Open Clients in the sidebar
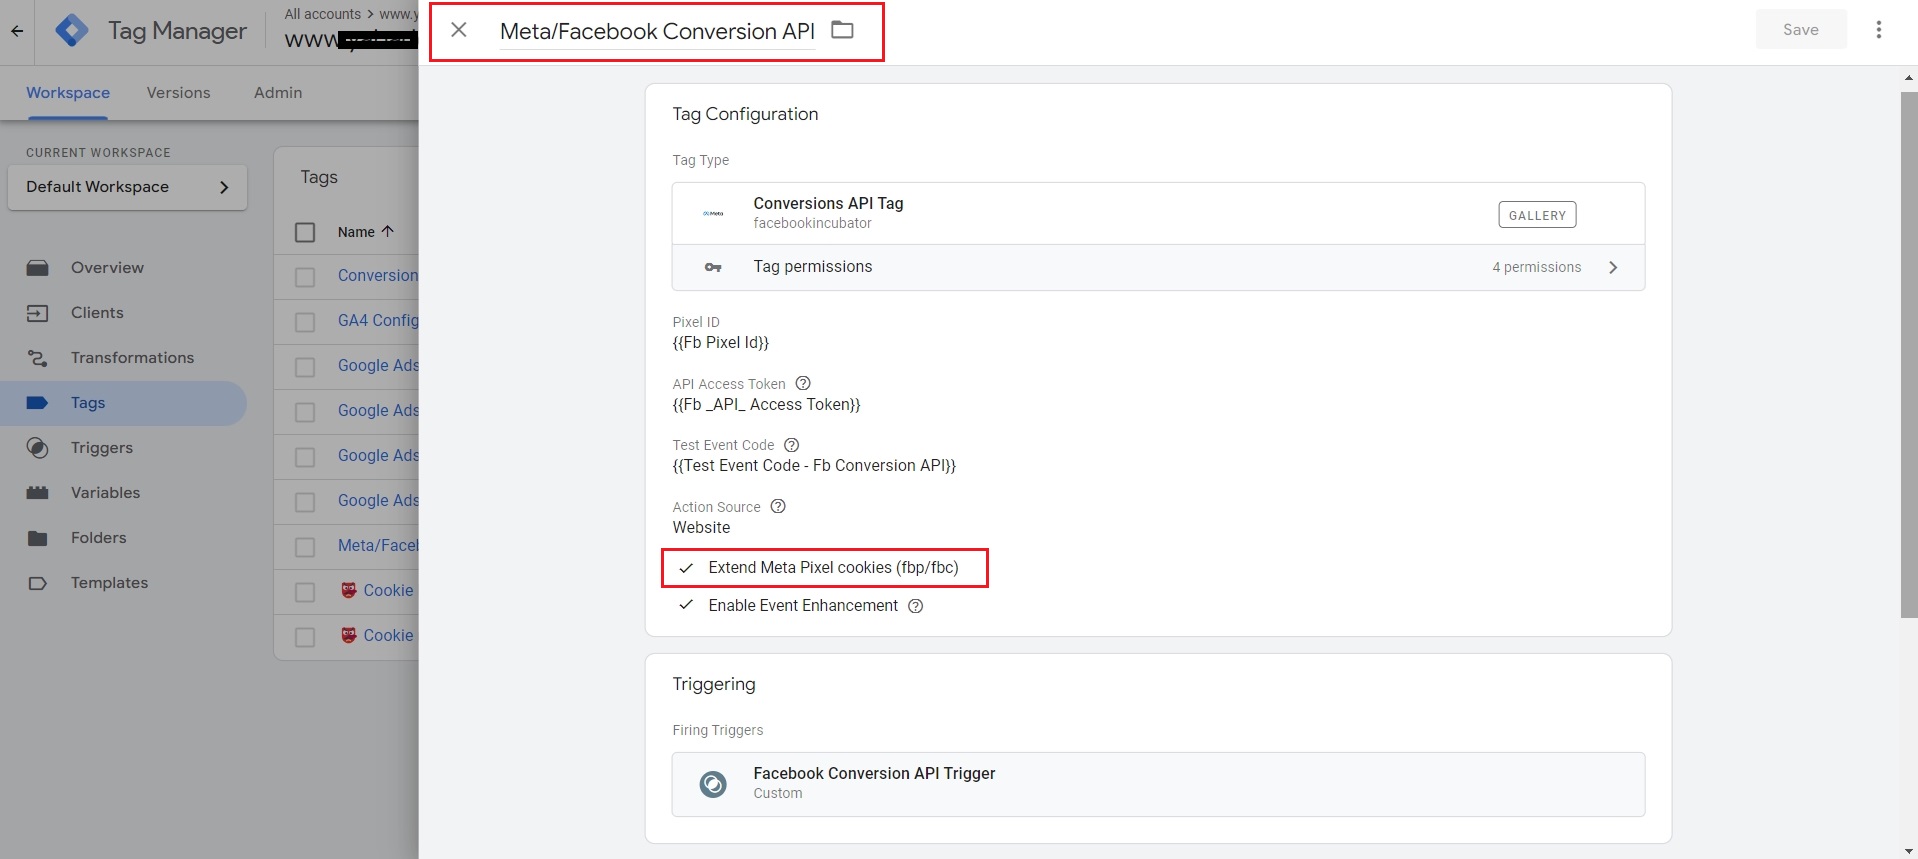 pyautogui.click(x=97, y=313)
